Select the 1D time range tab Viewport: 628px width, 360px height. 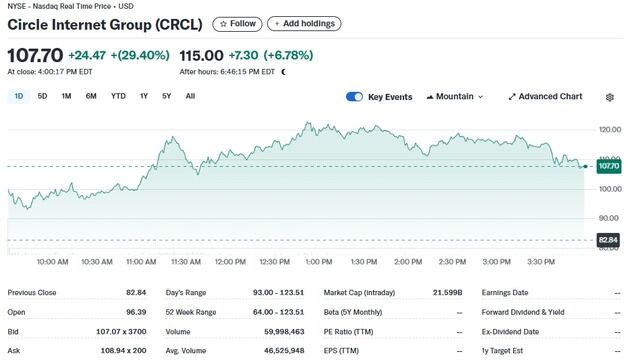(18, 96)
